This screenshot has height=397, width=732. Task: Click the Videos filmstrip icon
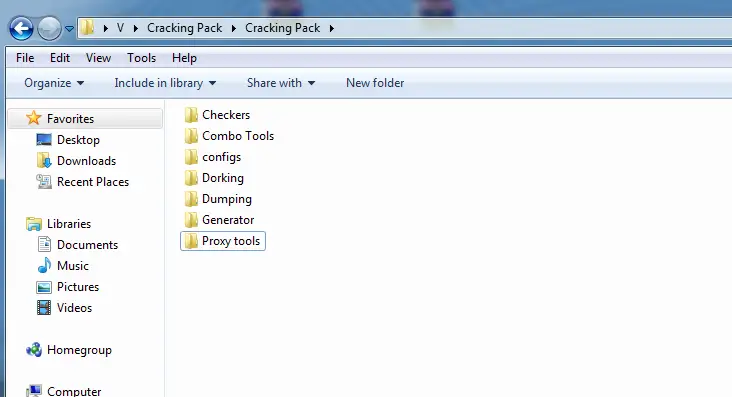44,308
